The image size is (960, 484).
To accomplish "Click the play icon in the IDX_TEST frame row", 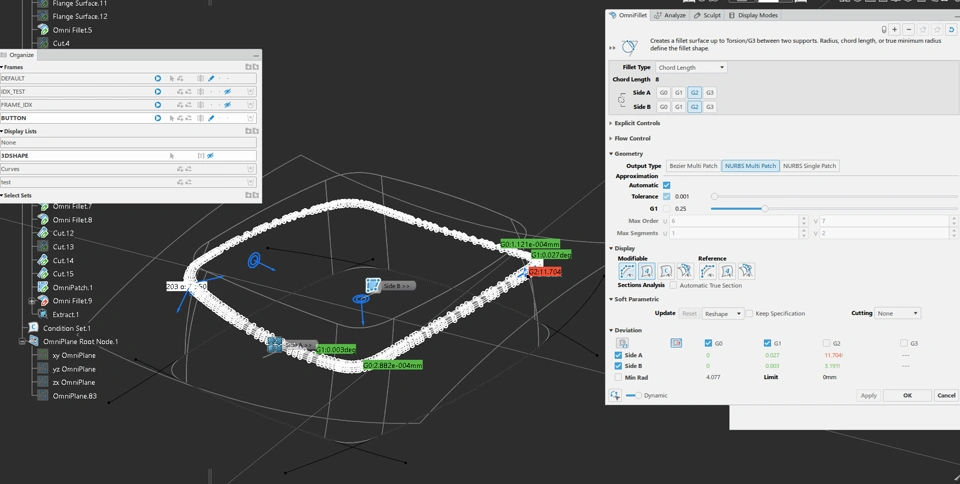I will (x=157, y=92).
